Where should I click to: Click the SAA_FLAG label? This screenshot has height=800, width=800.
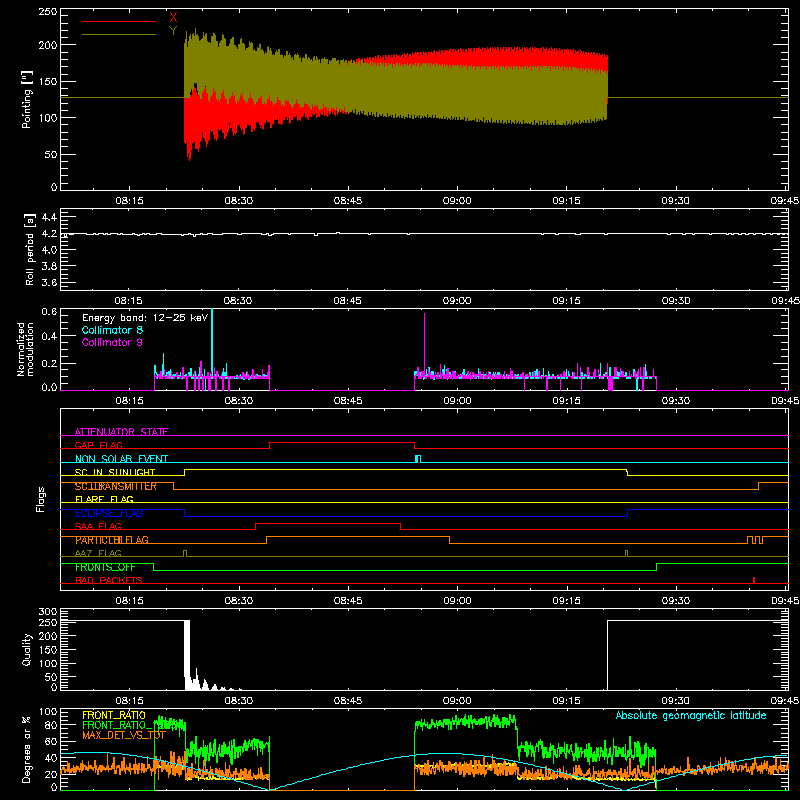point(98,526)
